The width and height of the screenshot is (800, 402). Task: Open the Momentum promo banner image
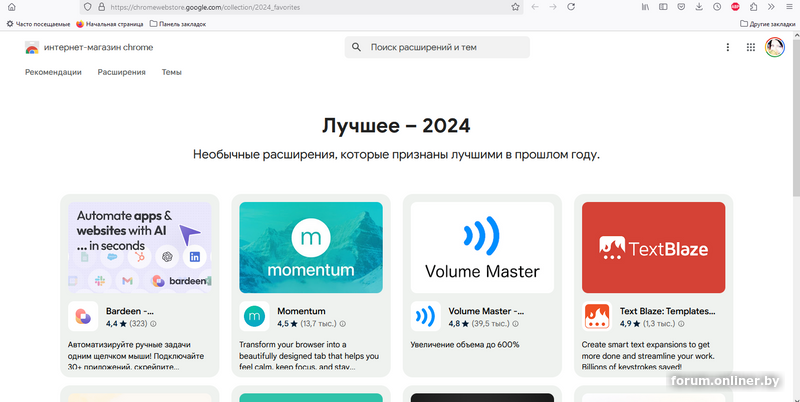click(x=311, y=247)
